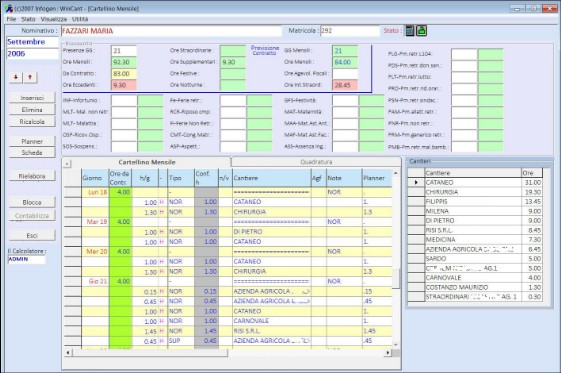Open the Planner button
561x373 pixels.
(x=32, y=142)
